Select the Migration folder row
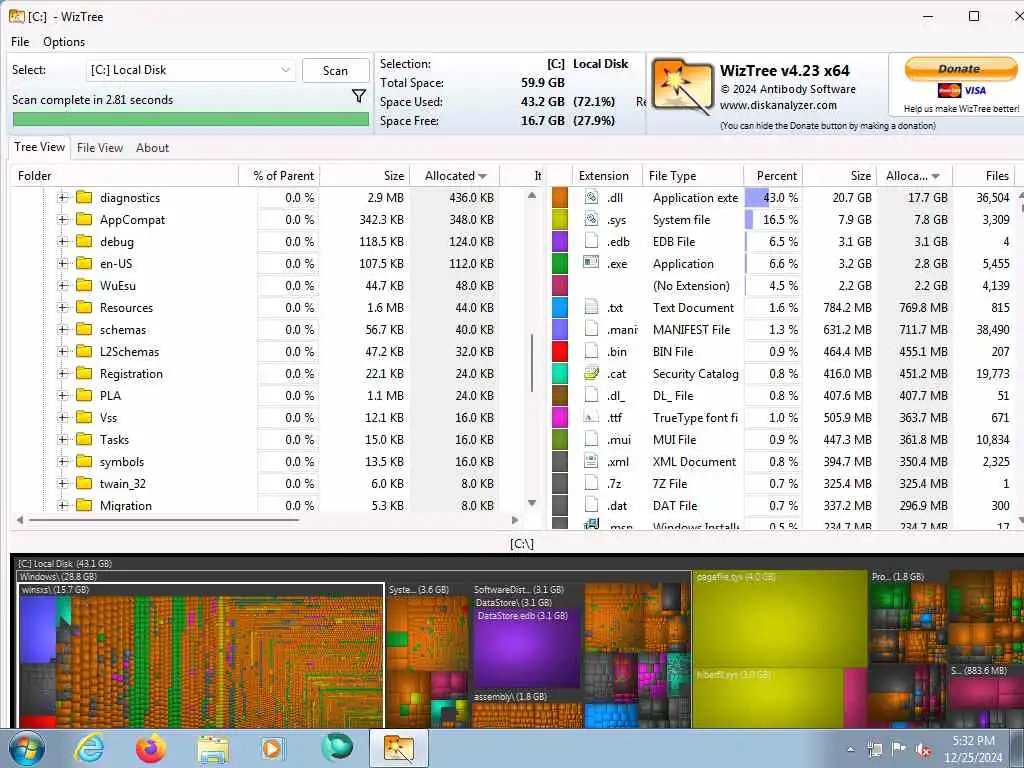The height and width of the screenshot is (768, 1024). point(255,505)
